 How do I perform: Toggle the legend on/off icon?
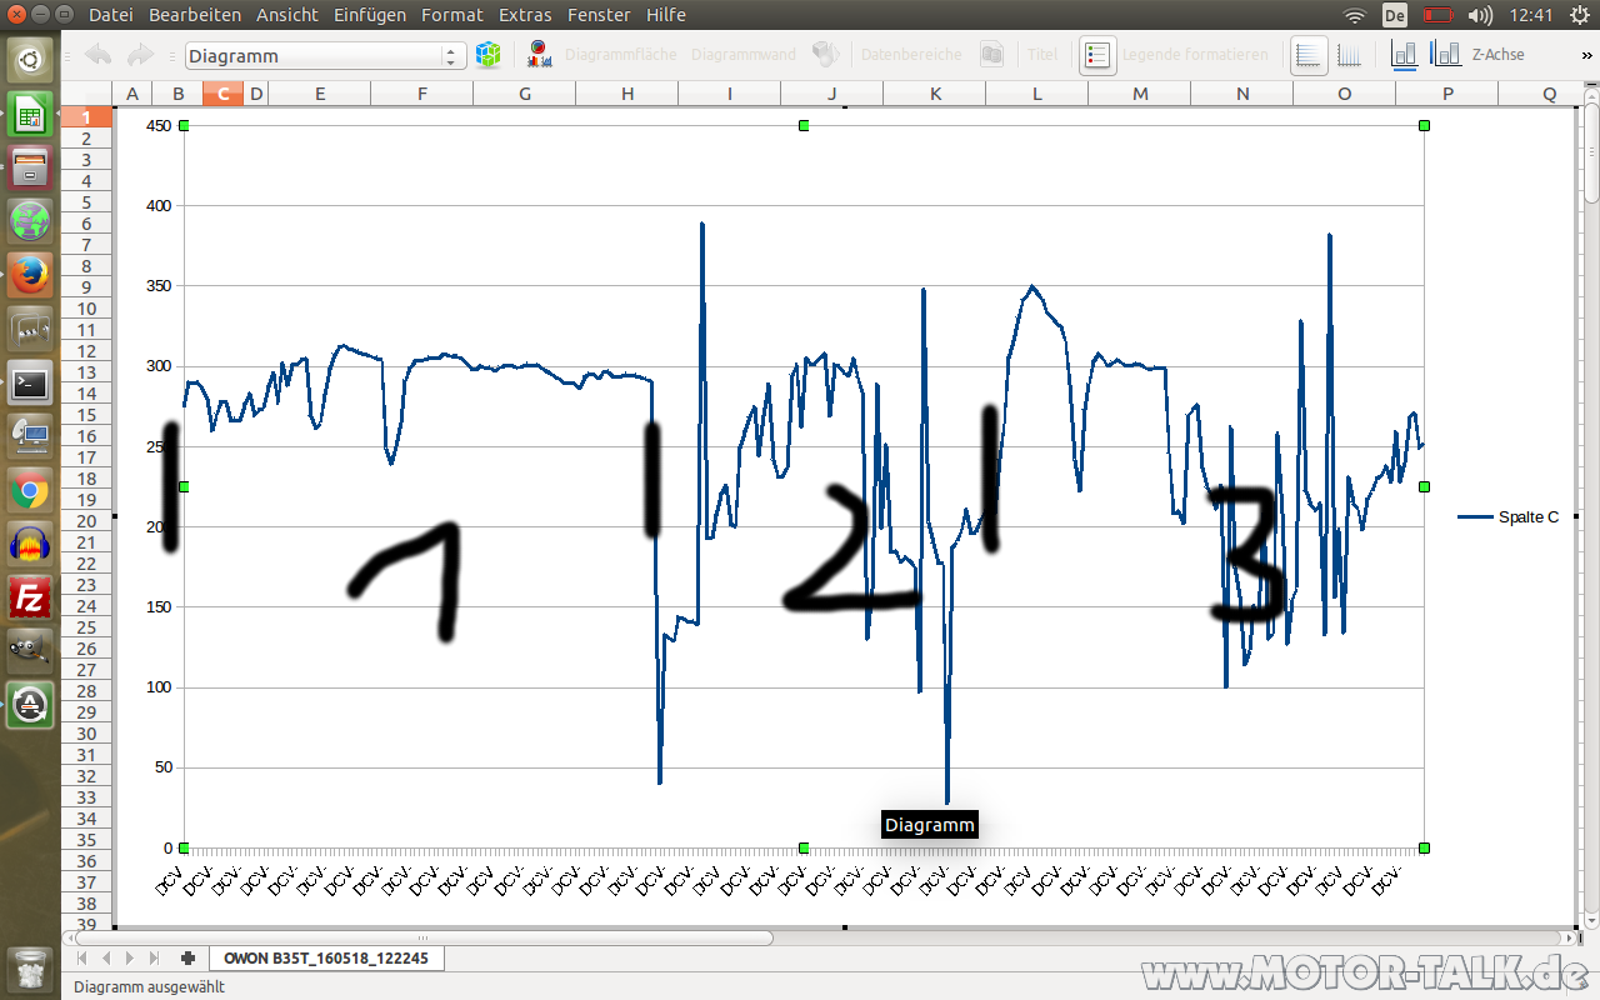point(1097,55)
